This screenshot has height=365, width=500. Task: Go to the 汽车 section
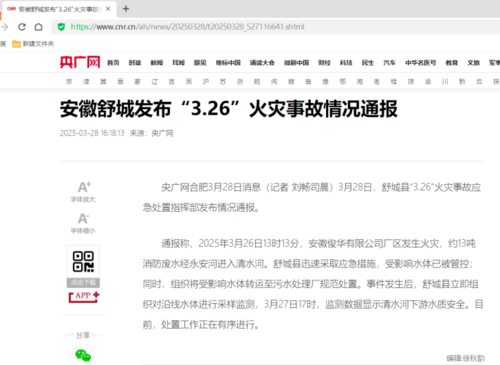coord(389,63)
